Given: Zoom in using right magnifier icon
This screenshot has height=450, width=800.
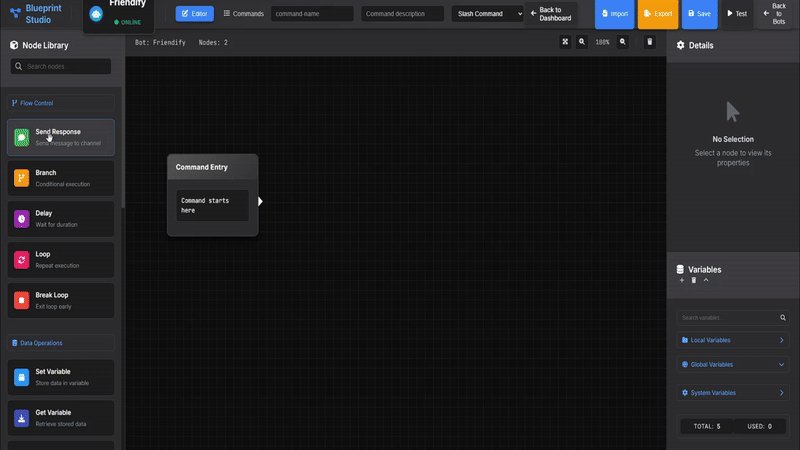Looking at the screenshot, I should (x=622, y=42).
